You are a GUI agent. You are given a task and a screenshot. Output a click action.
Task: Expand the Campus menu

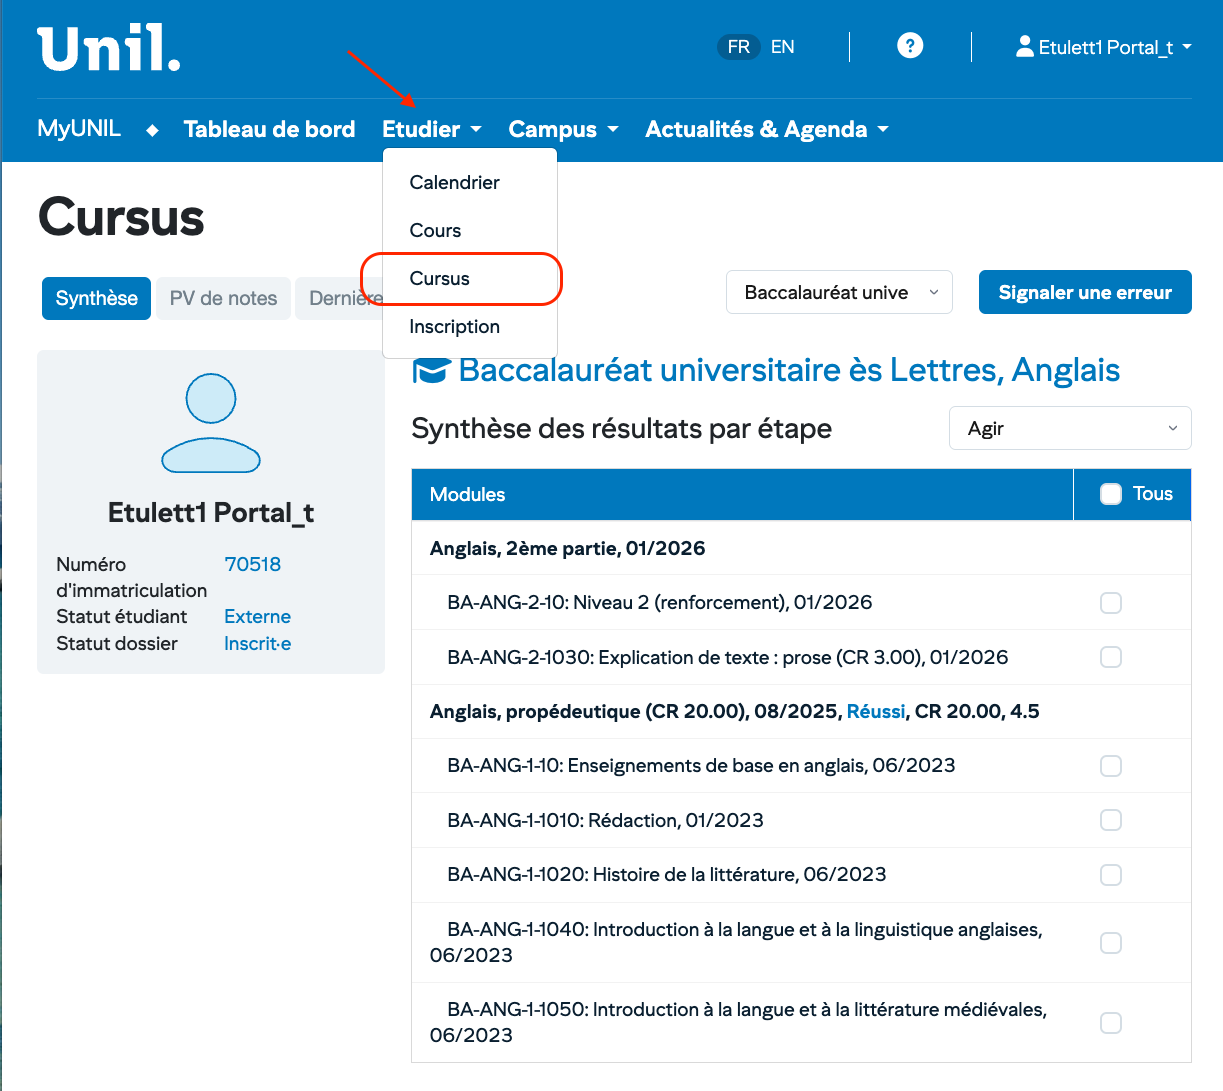pyautogui.click(x=563, y=130)
